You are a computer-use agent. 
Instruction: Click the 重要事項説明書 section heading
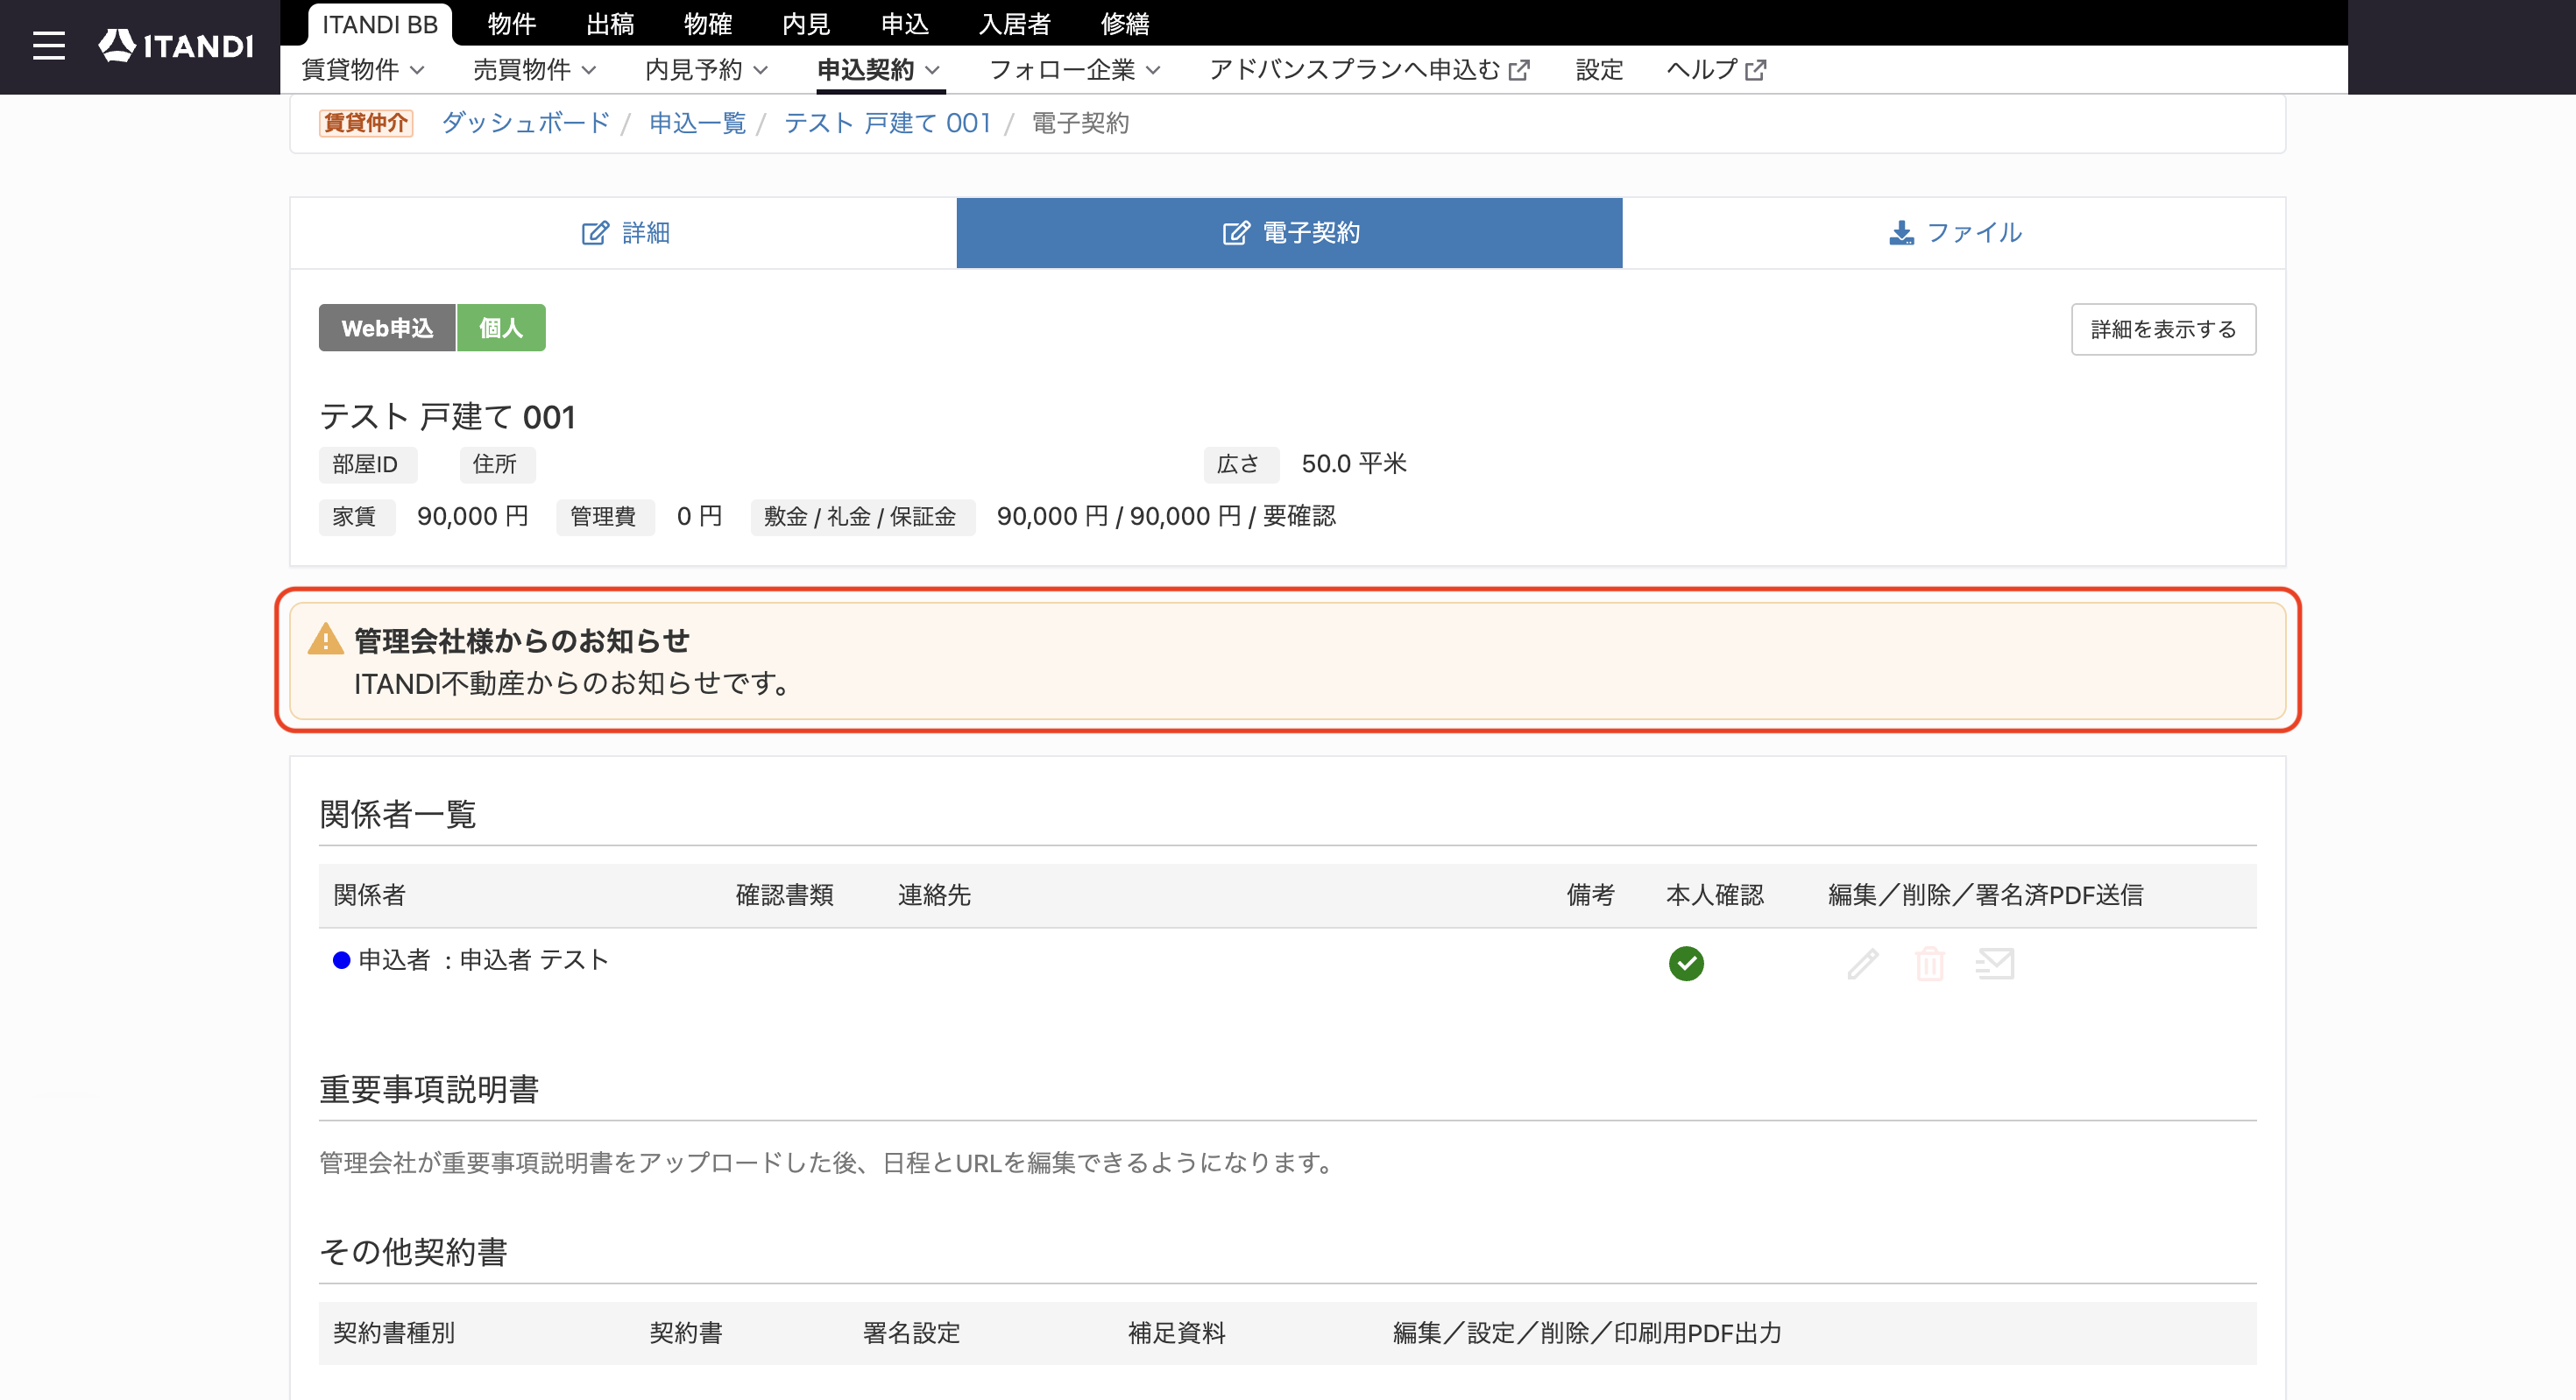429,1090
